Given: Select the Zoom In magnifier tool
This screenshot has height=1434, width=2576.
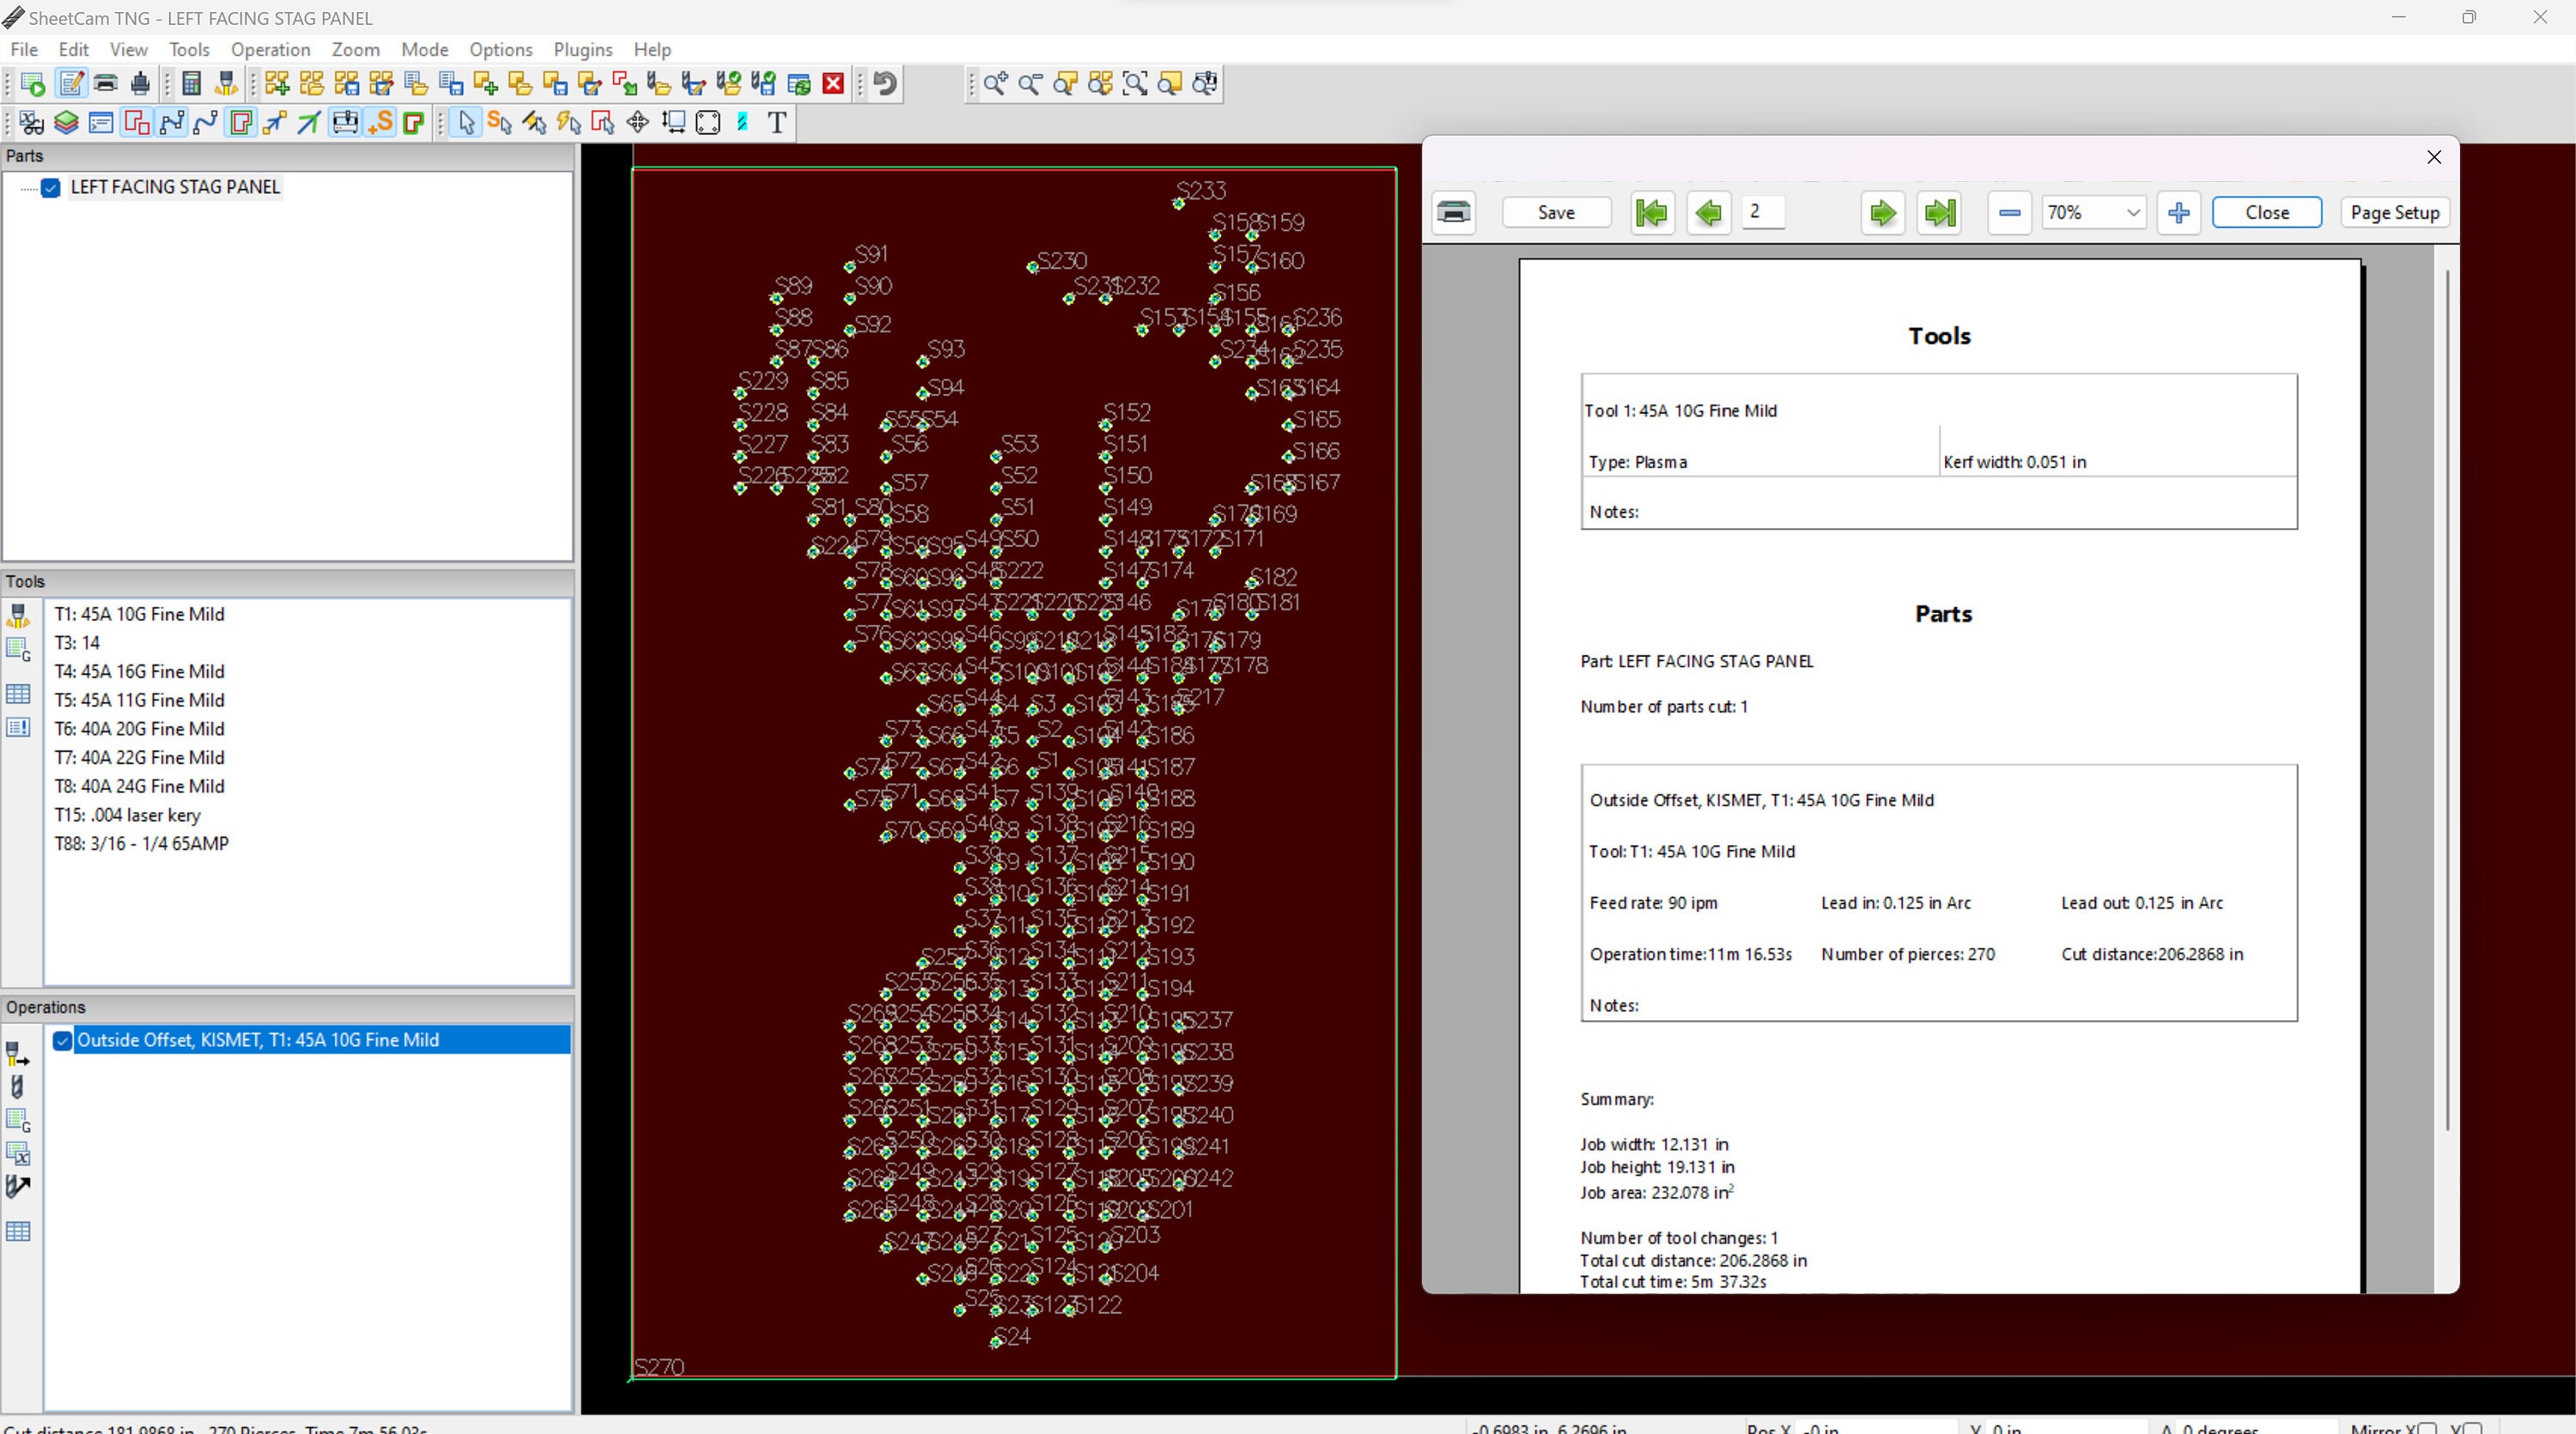Looking at the screenshot, I should pos(995,84).
